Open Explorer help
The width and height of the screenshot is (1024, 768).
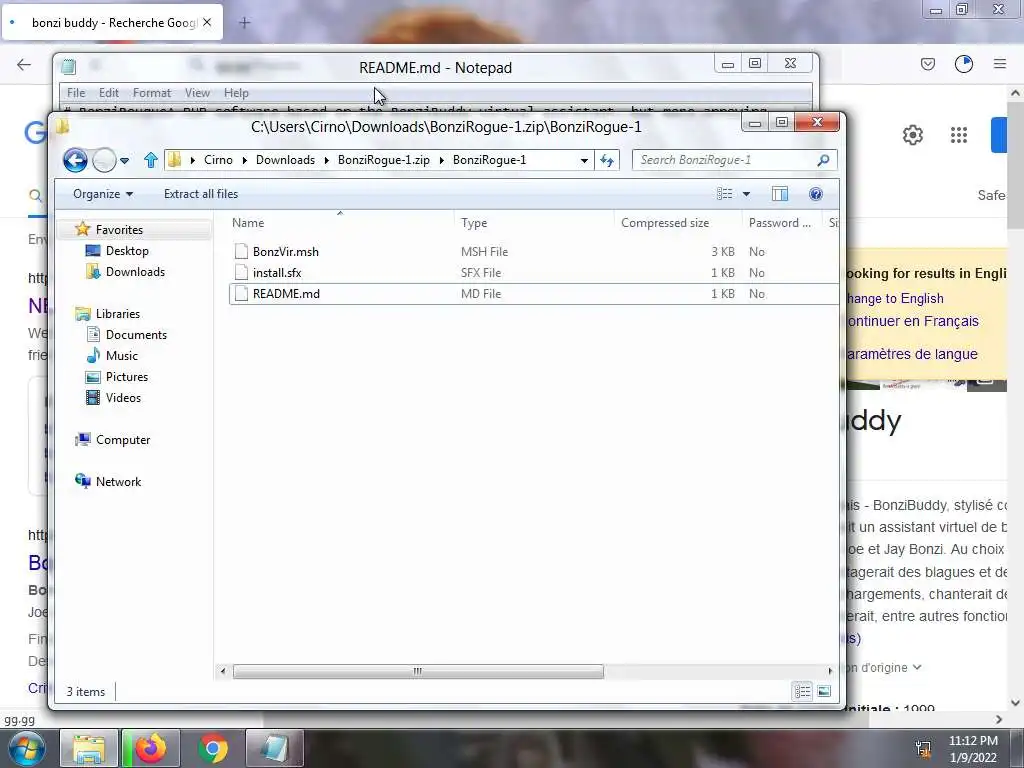tap(815, 194)
